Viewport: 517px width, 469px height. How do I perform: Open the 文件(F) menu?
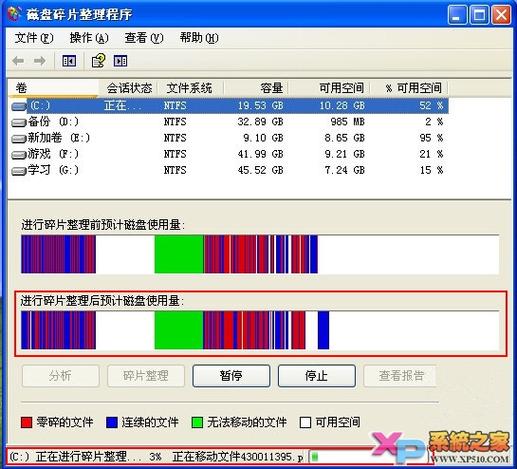tap(33, 38)
